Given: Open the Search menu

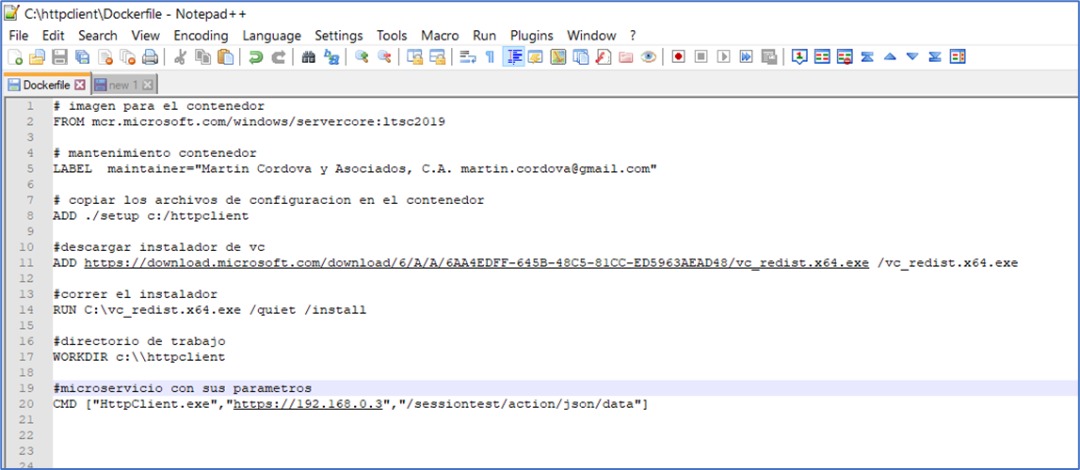Looking at the screenshot, I should (x=97, y=35).
